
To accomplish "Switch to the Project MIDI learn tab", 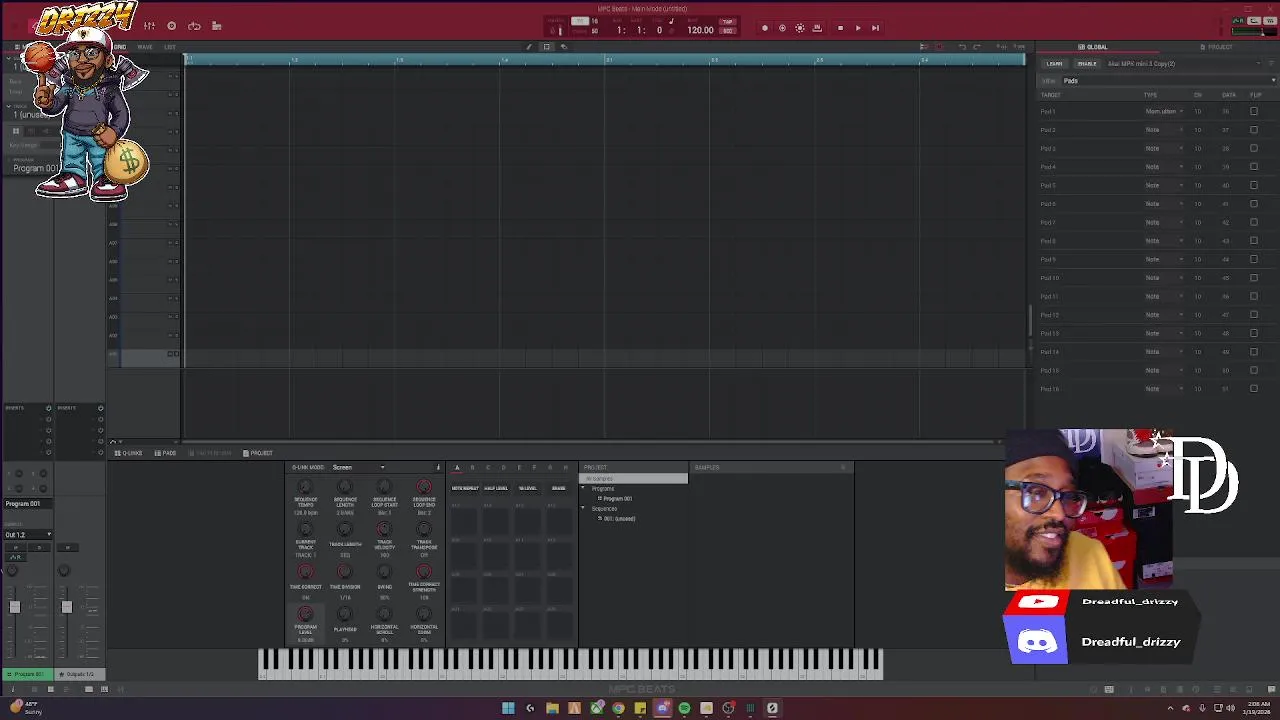I will click(x=1216, y=47).
